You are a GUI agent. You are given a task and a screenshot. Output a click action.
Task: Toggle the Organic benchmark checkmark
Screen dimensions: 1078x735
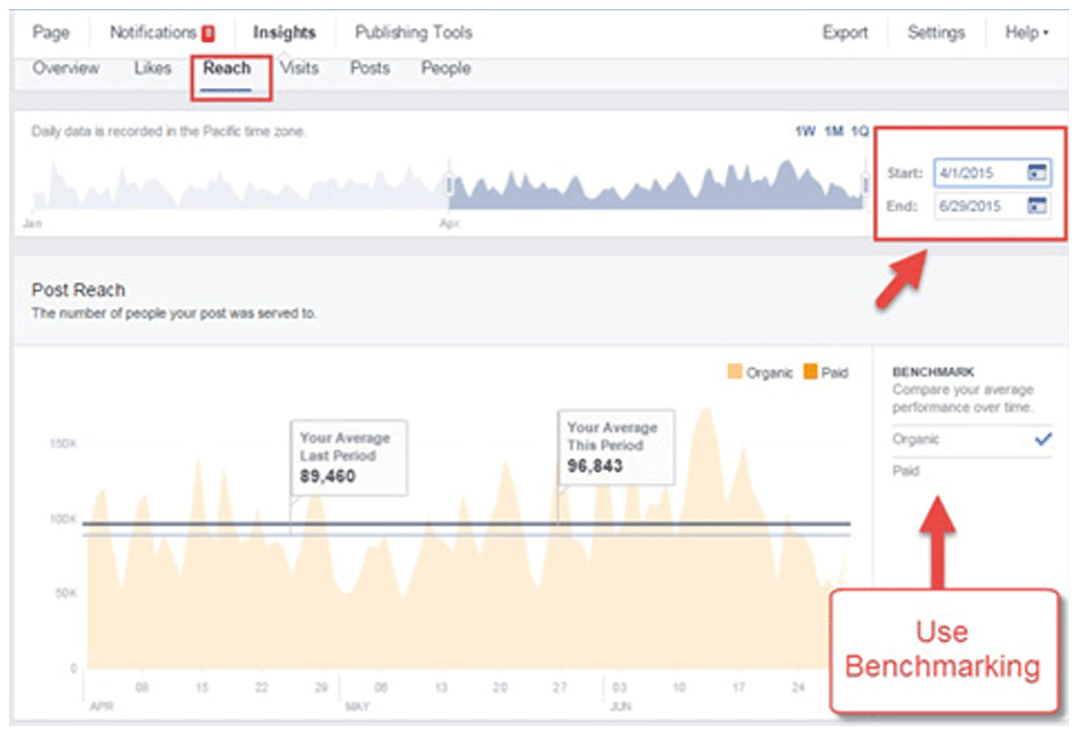1043,439
